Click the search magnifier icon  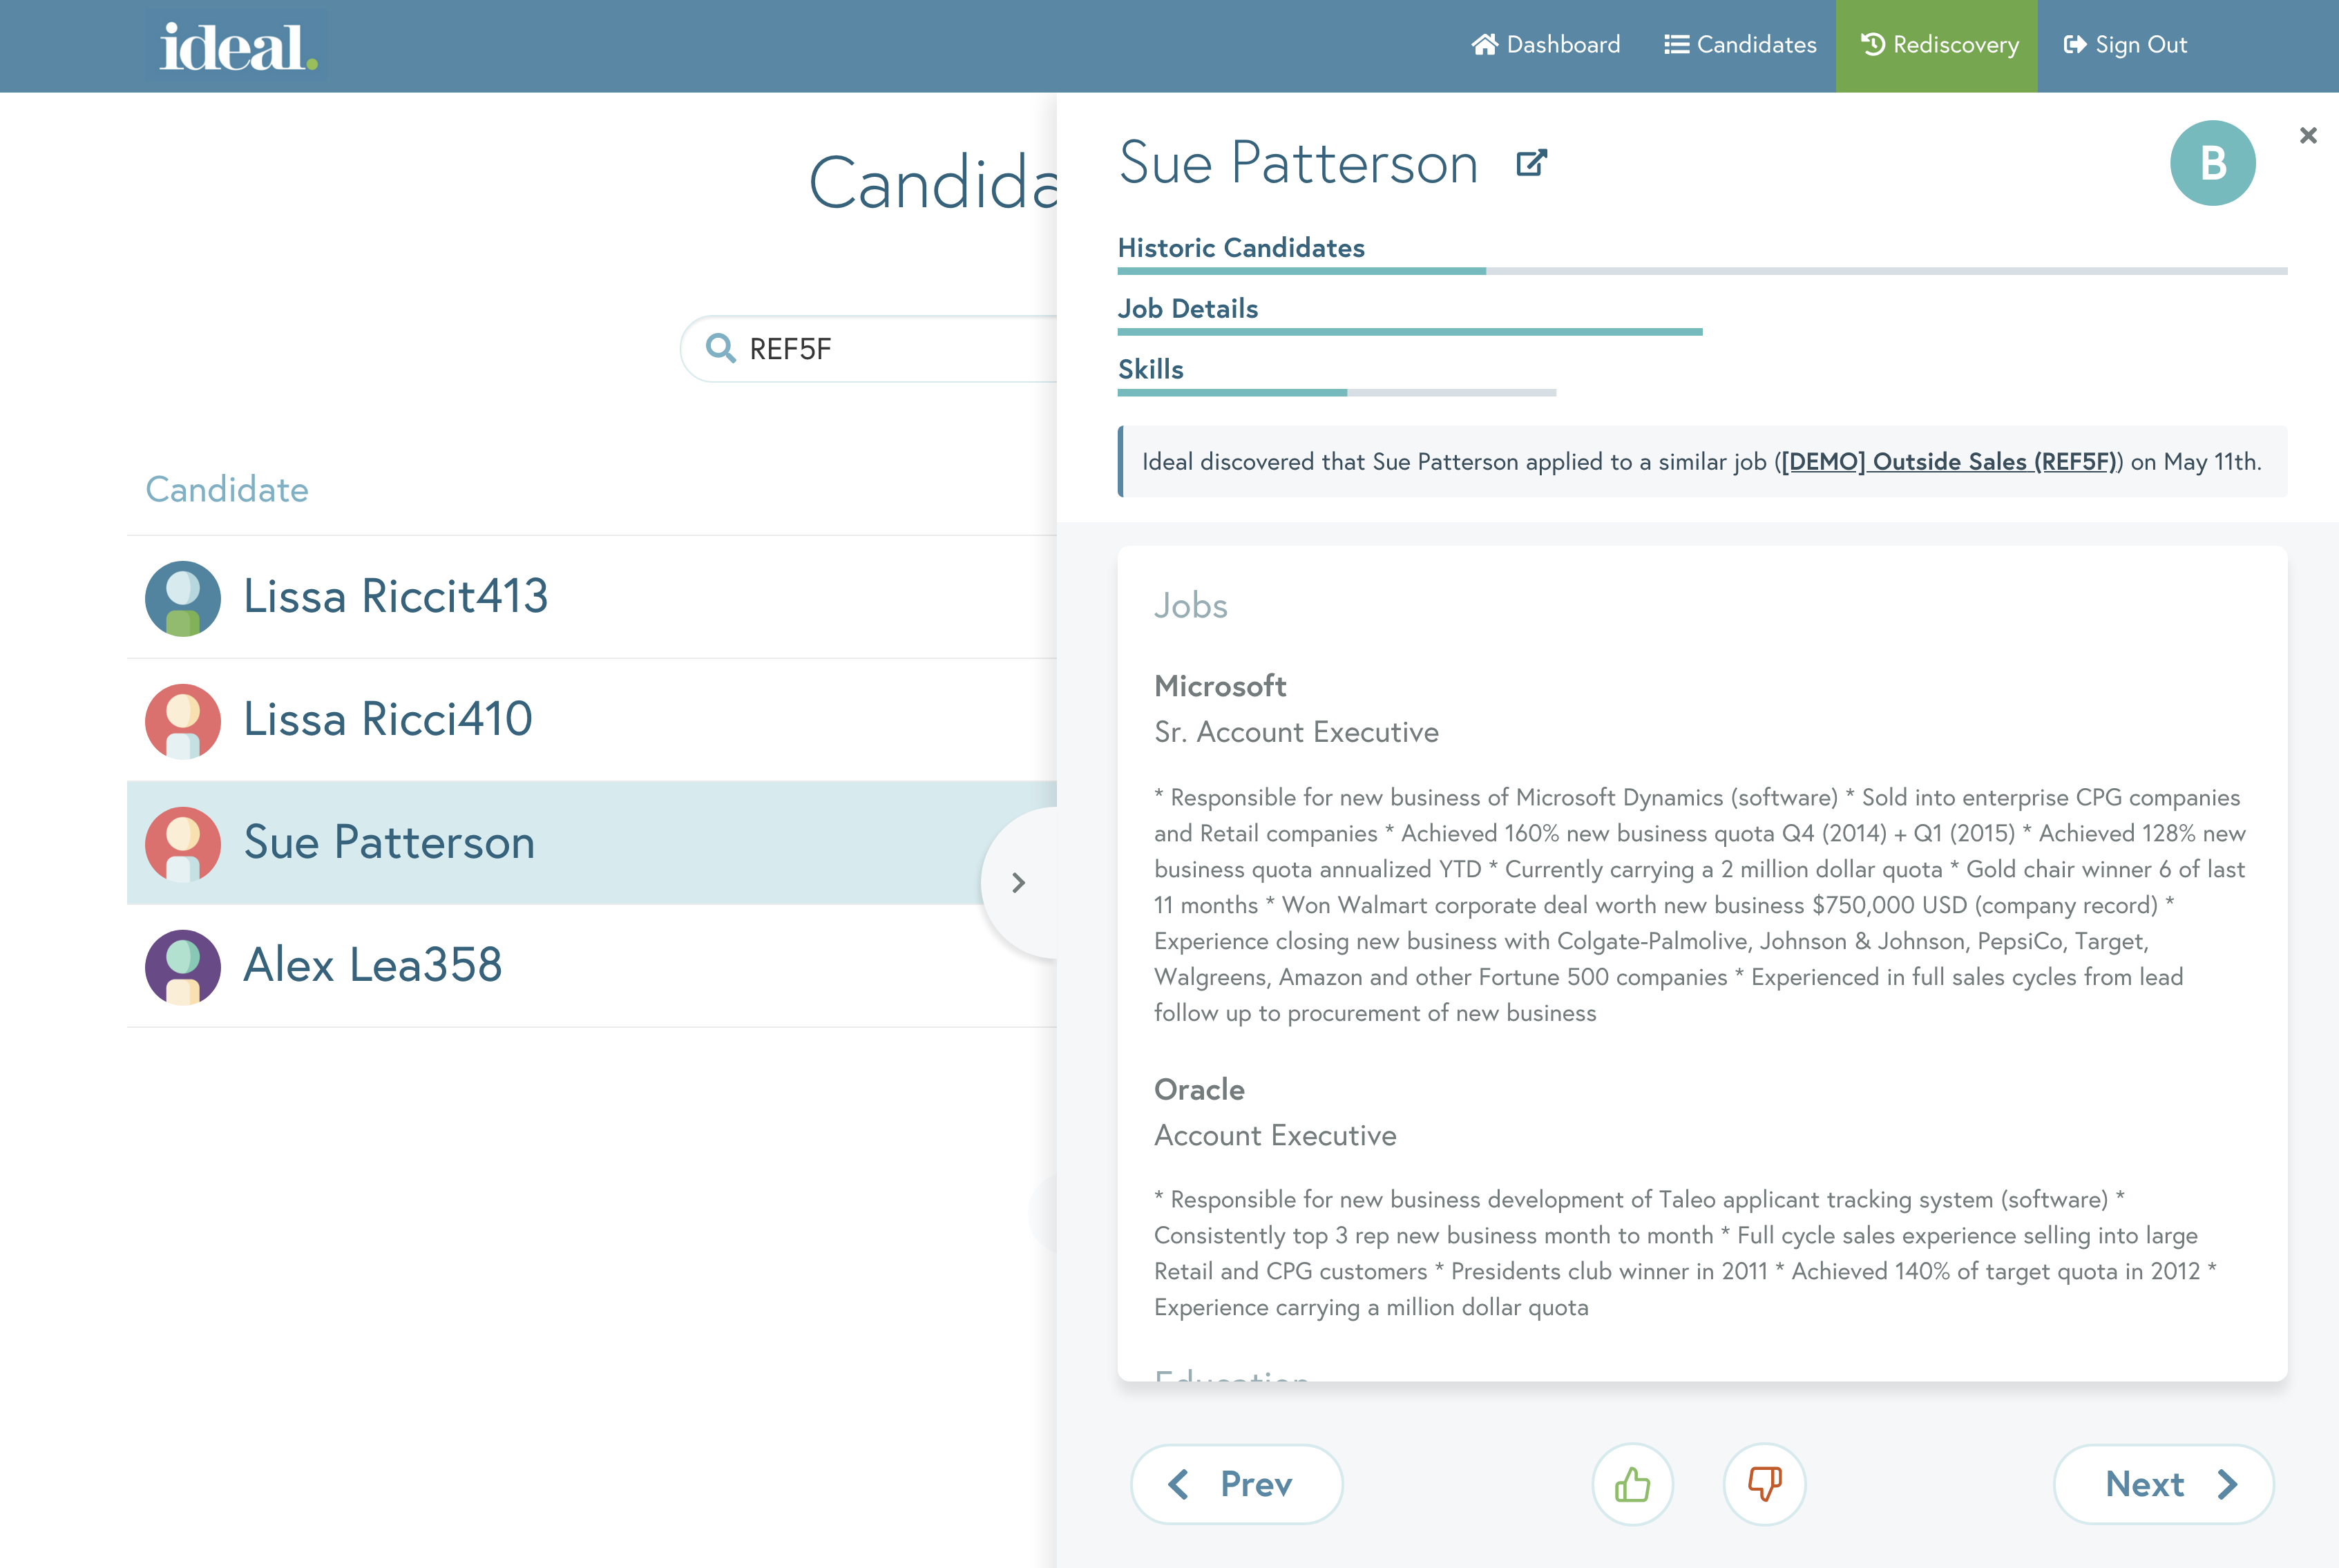720,349
